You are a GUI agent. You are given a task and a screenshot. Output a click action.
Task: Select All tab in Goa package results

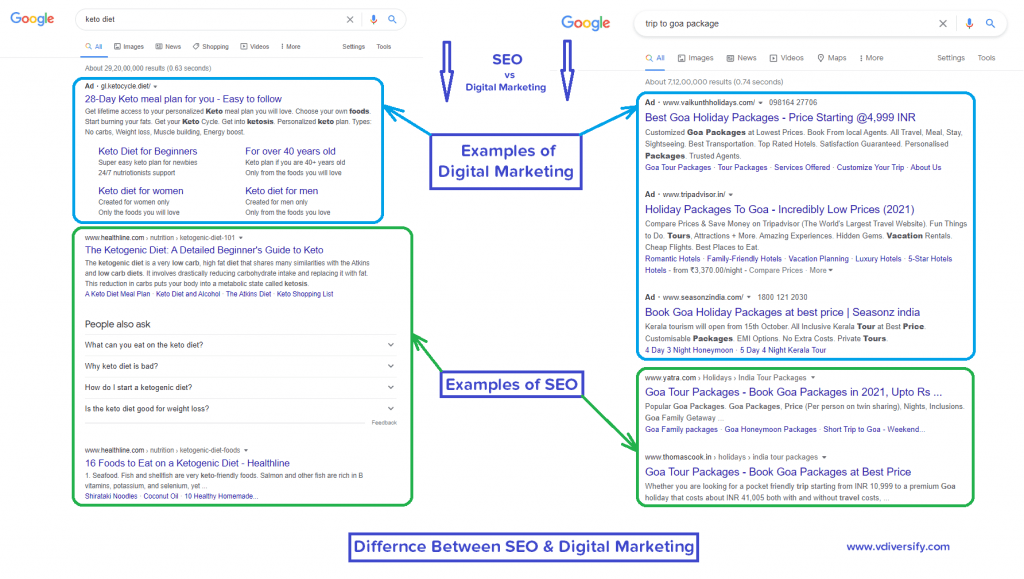(655, 58)
